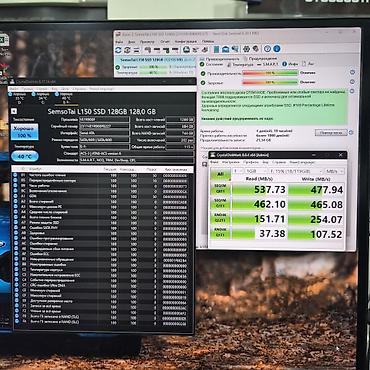370x370 pixels.
Task: Click the Повтор теста button in Hard Disk Sentinel
Action: [331, 133]
